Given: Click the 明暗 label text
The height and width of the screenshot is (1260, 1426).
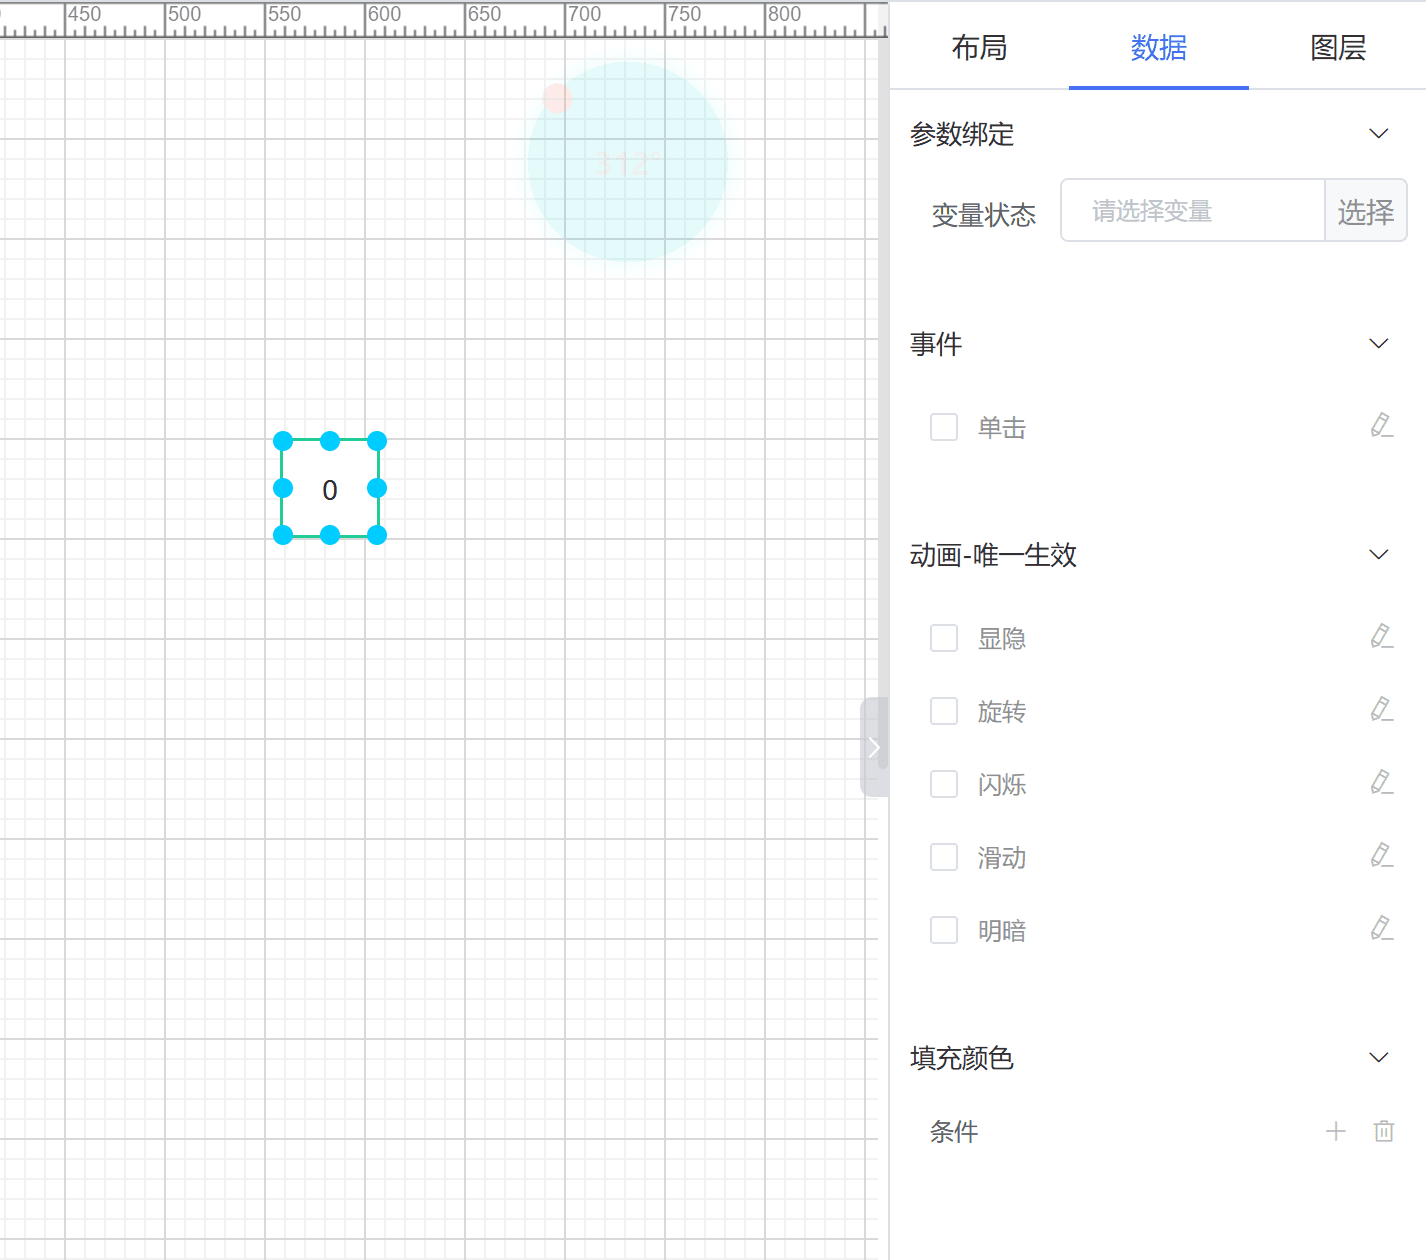Looking at the screenshot, I should [x=1002, y=931].
